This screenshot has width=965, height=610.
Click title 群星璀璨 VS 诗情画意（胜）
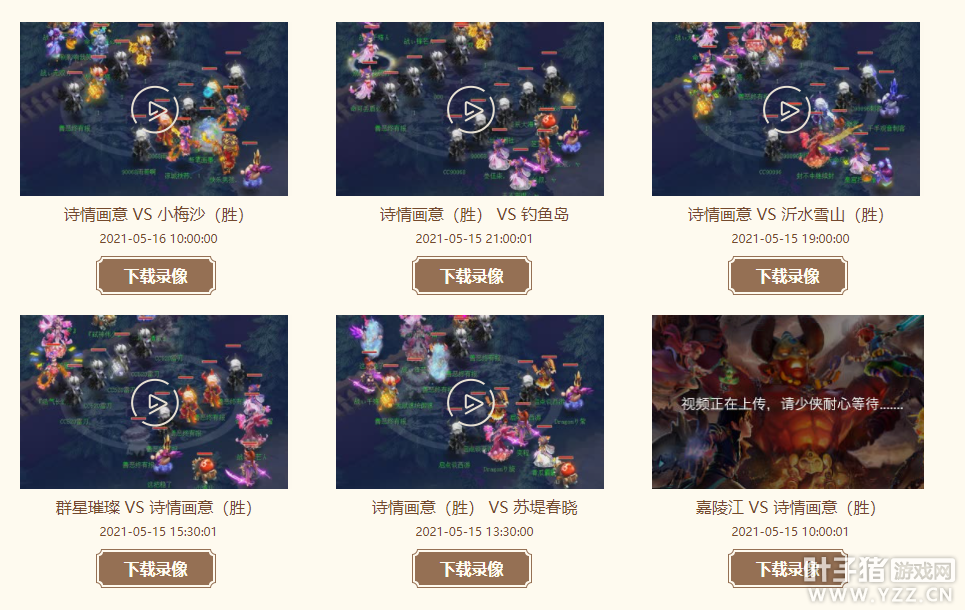pyautogui.click(x=154, y=508)
